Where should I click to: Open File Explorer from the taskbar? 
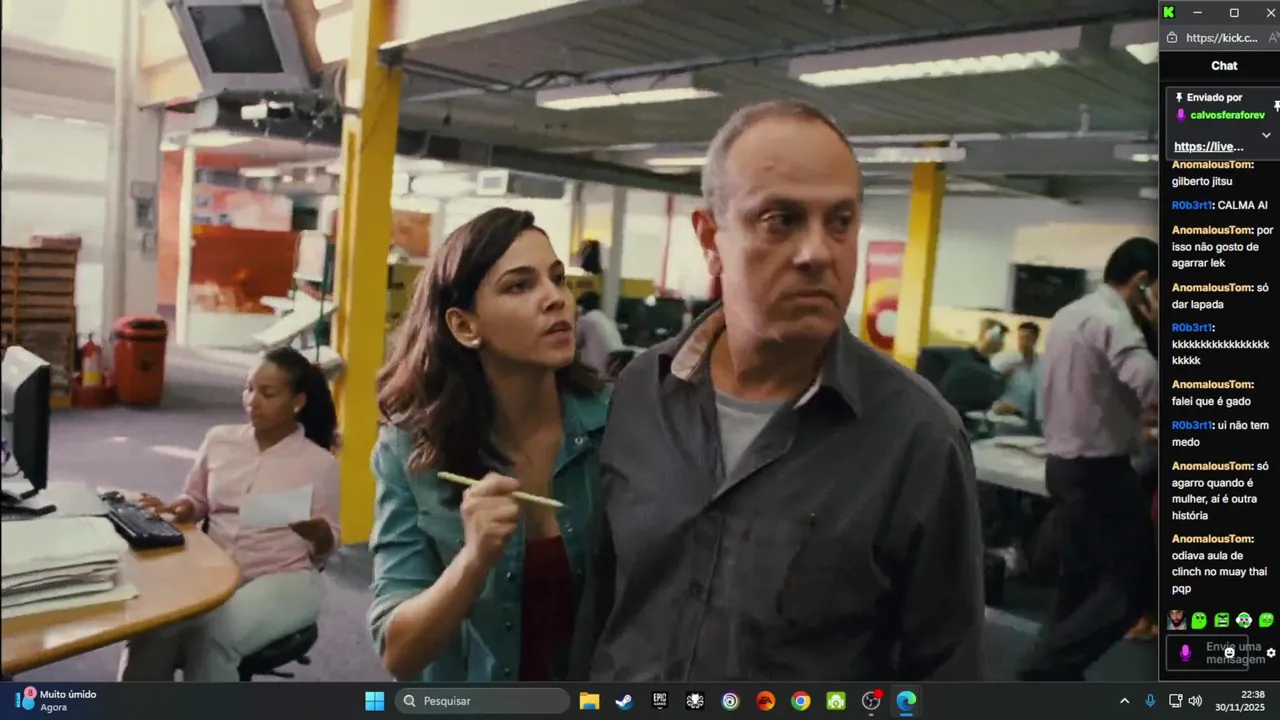pyautogui.click(x=589, y=701)
